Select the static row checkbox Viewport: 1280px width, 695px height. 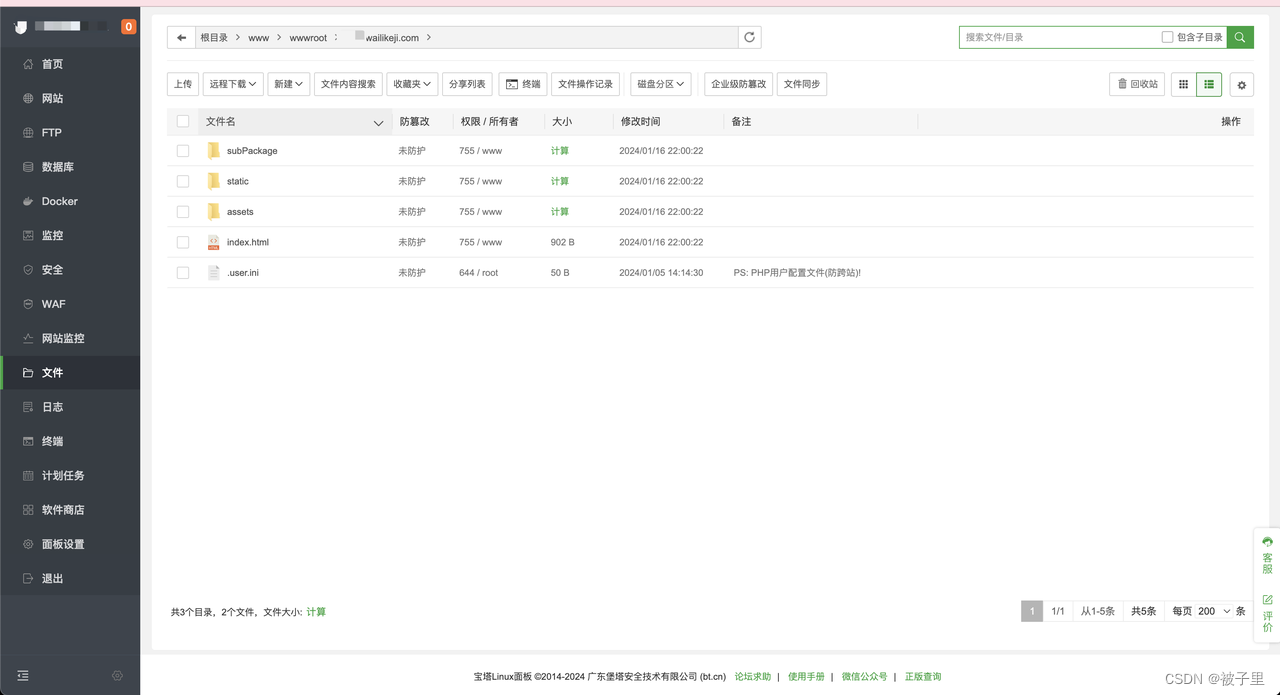tap(183, 181)
